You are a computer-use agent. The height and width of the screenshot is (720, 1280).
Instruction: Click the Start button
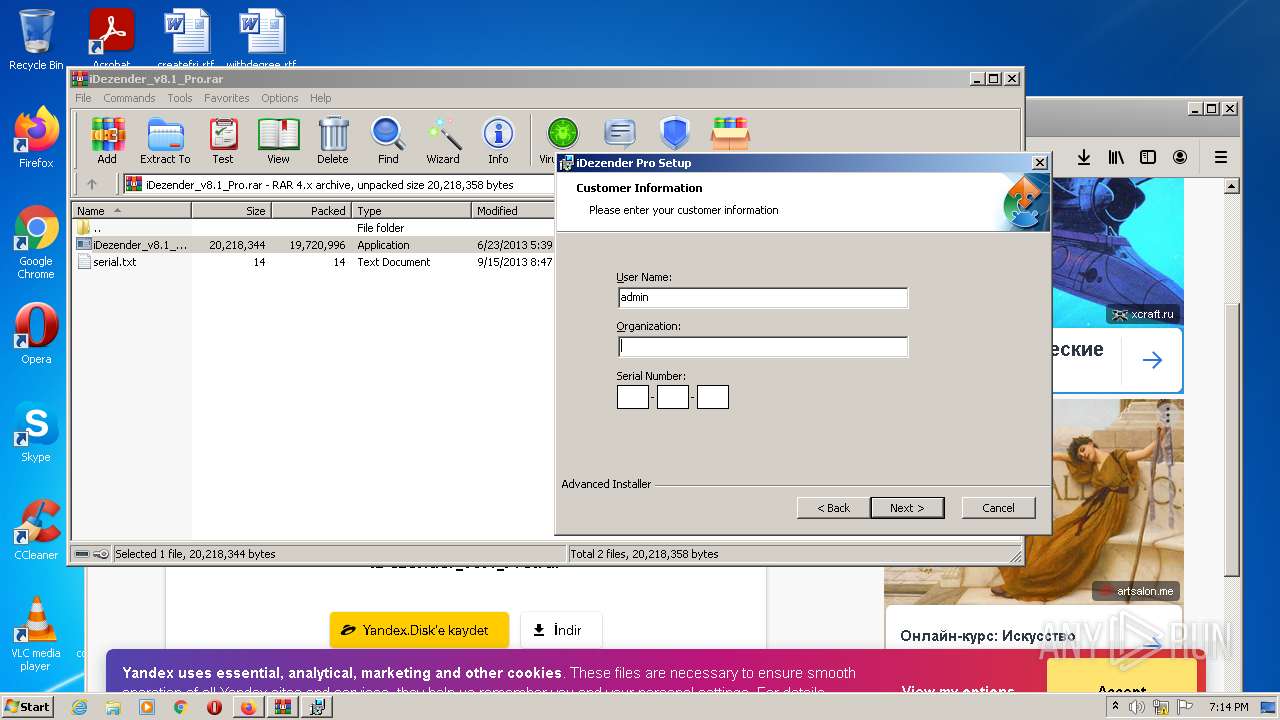pyautogui.click(x=27, y=707)
